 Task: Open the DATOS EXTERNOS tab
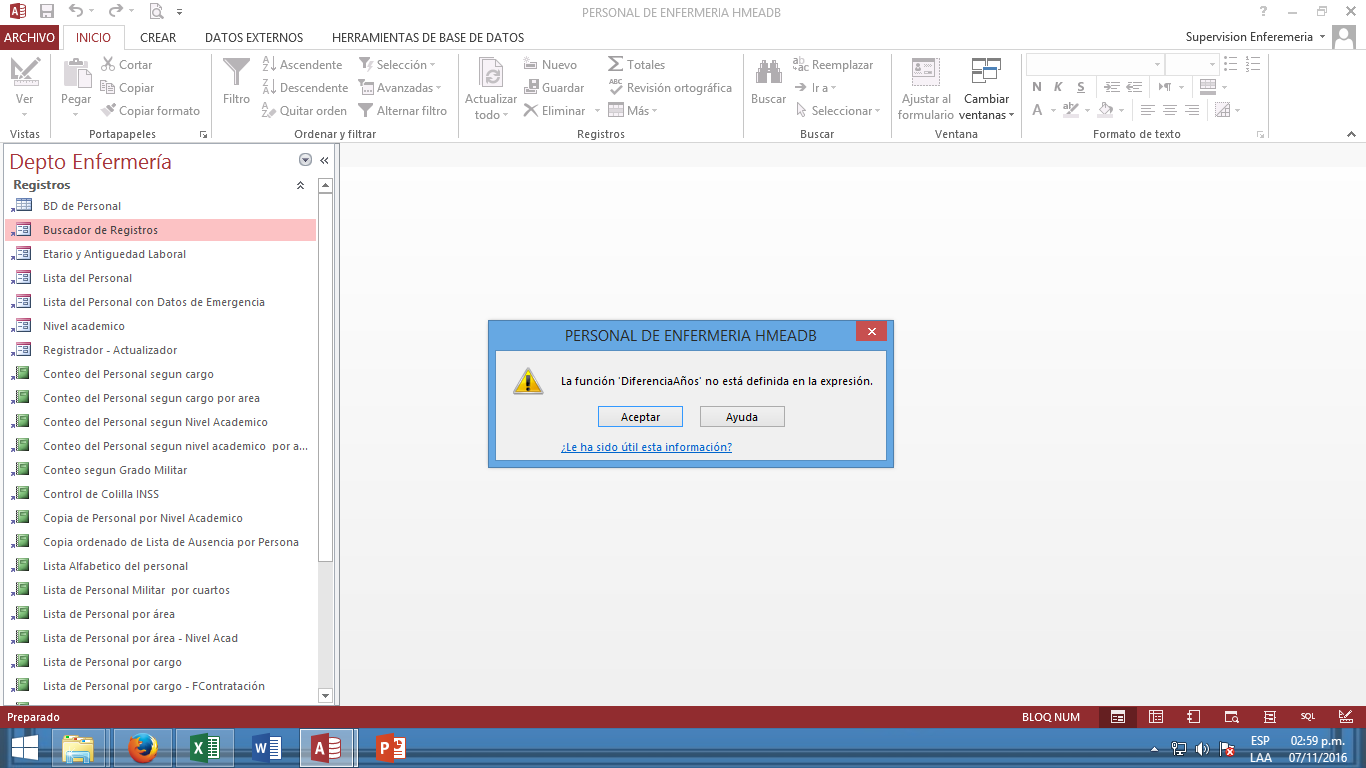coord(253,38)
